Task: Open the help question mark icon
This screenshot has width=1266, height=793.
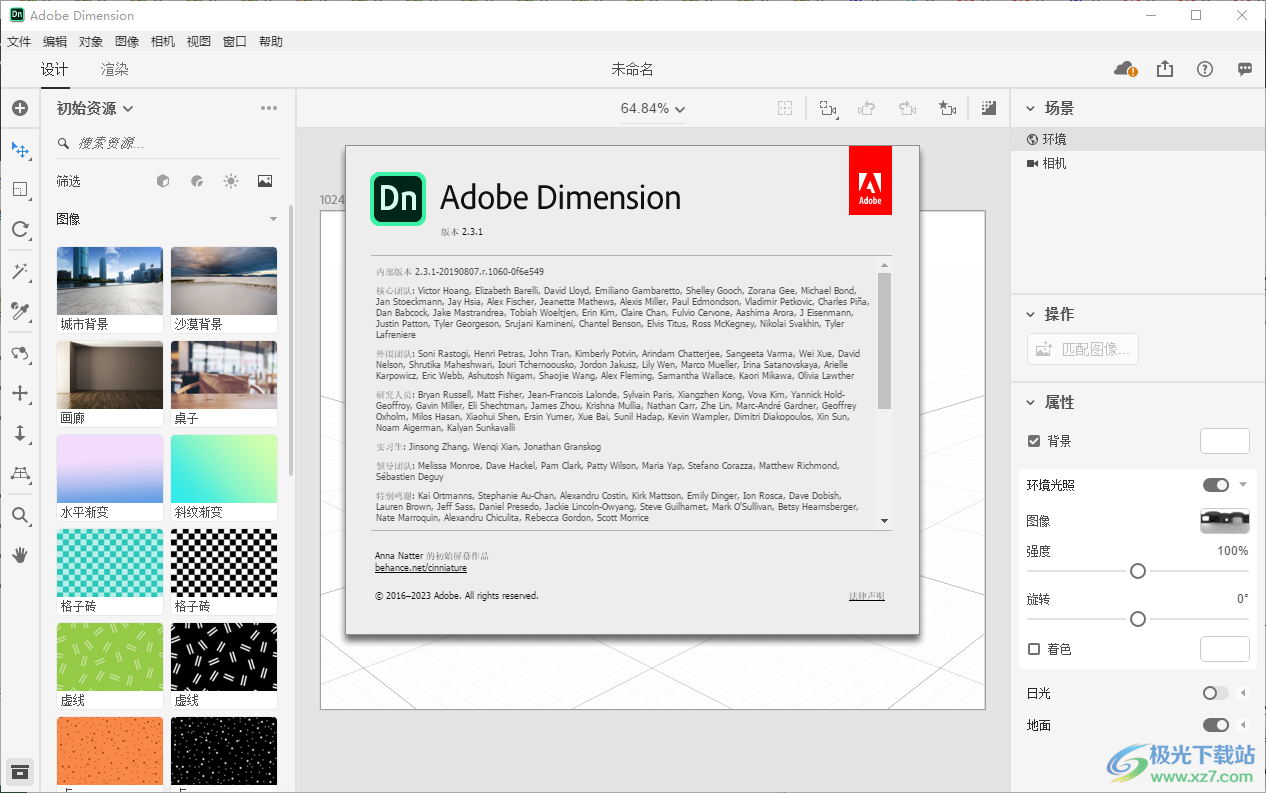Action: pos(1205,69)
